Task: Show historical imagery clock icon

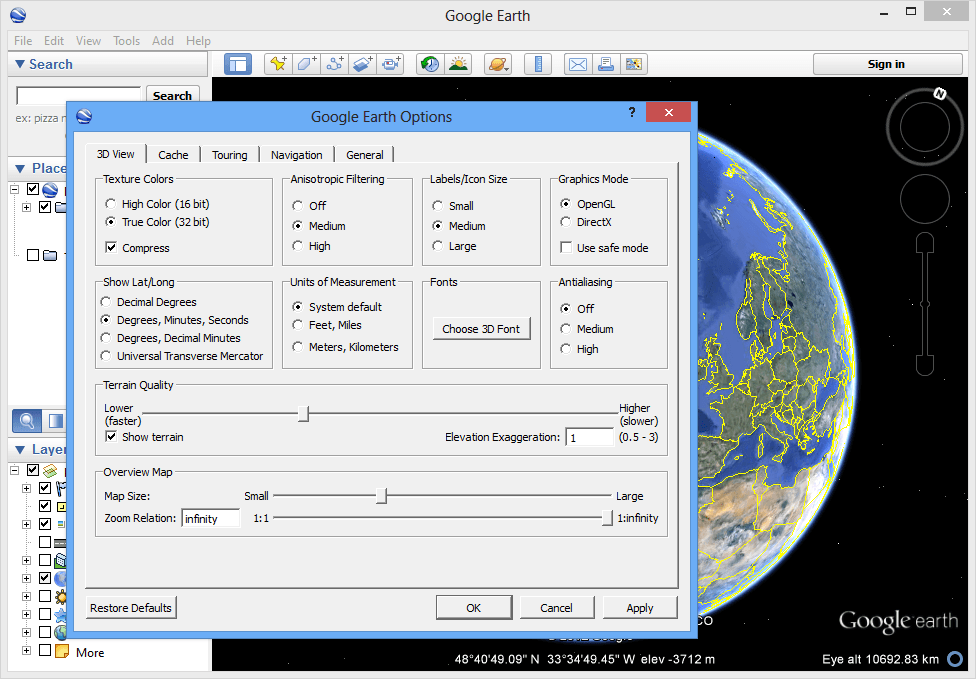Action: [x=430, y=64]
